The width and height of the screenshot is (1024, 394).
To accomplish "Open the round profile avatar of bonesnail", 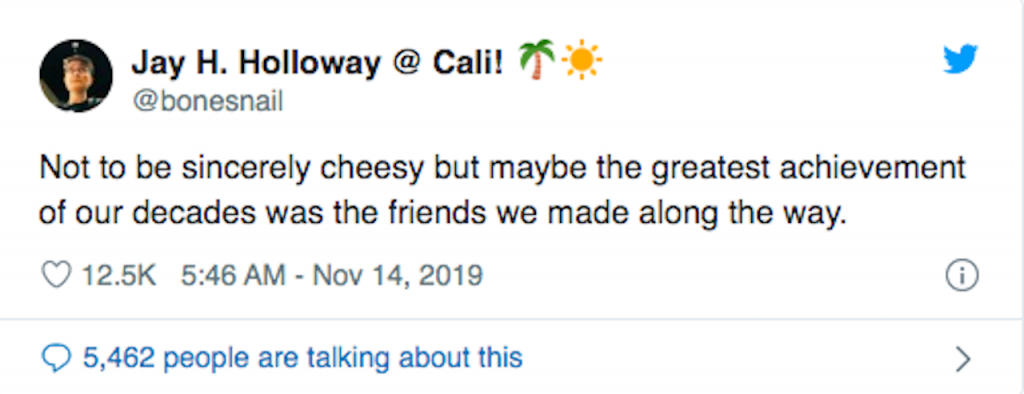I will point(76,76).
